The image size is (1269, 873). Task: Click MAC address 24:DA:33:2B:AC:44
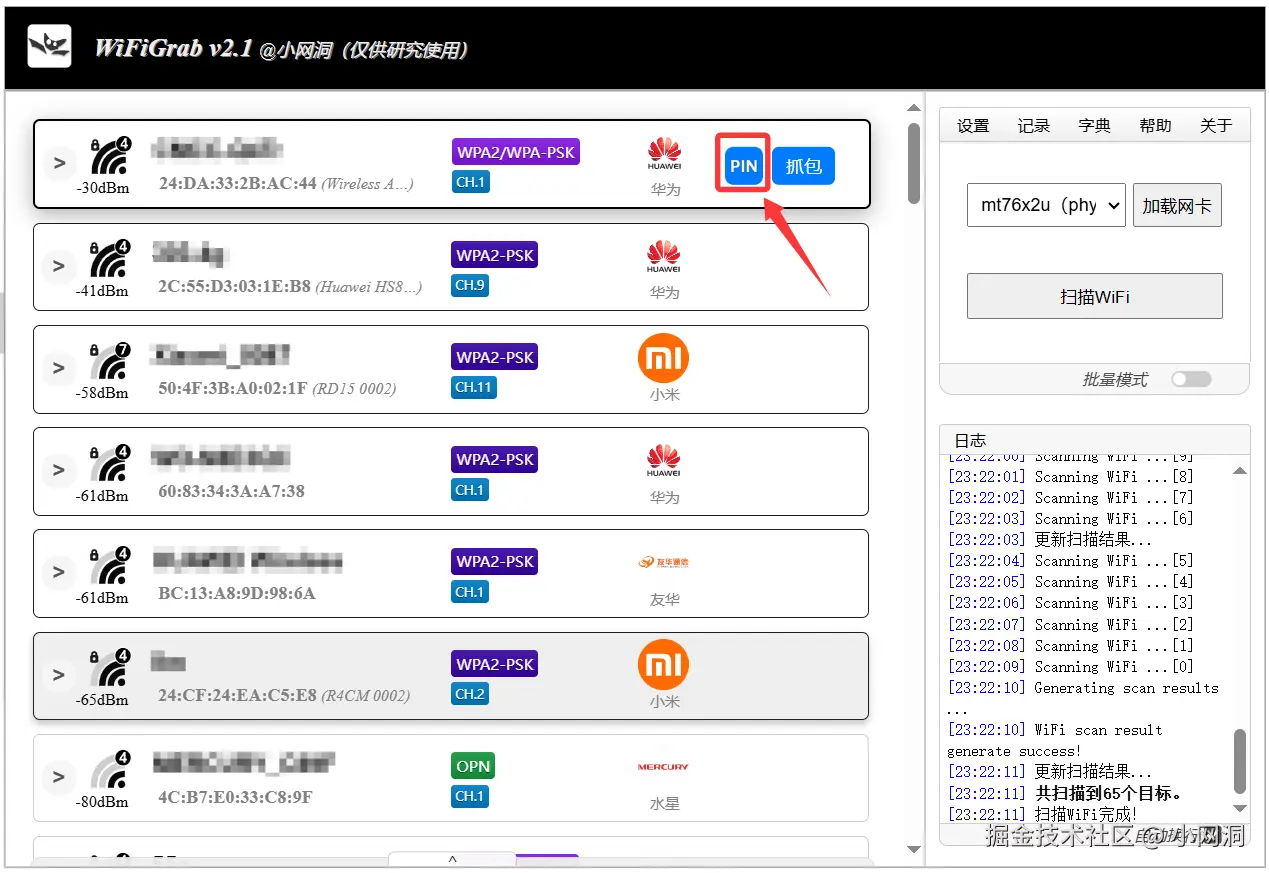coord(237,183)
